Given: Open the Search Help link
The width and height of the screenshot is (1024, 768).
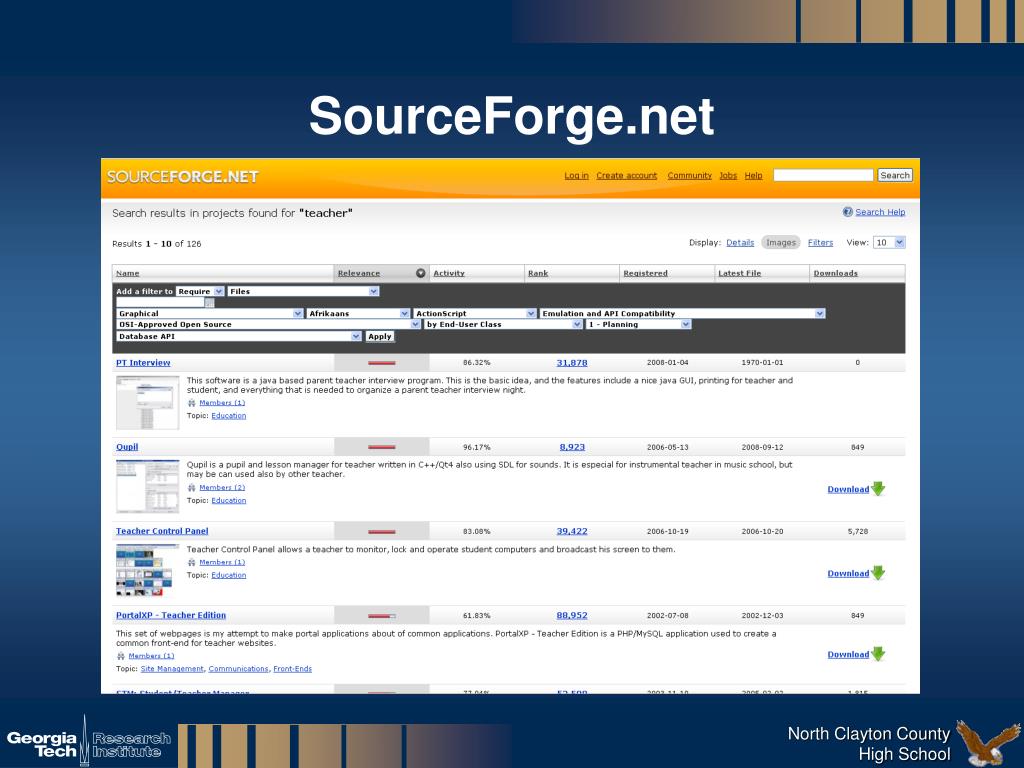Looking at the screenshot, I should click(880, 212).
